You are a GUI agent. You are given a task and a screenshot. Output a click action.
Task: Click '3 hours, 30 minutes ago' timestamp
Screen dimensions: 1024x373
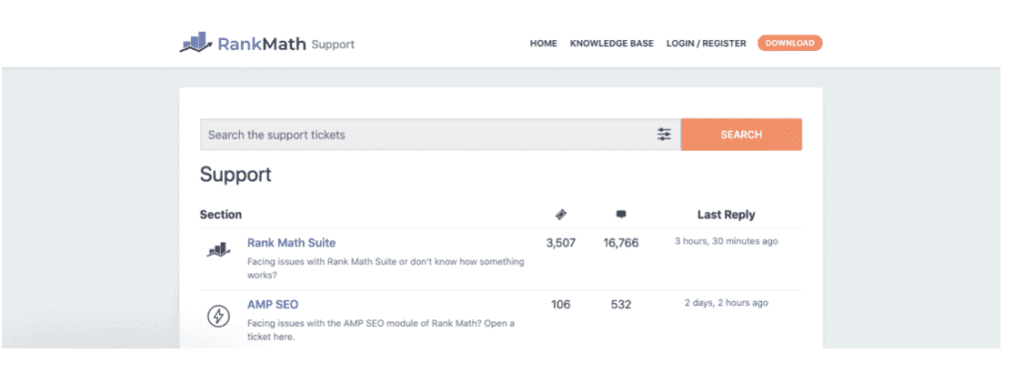pos(726,241)
